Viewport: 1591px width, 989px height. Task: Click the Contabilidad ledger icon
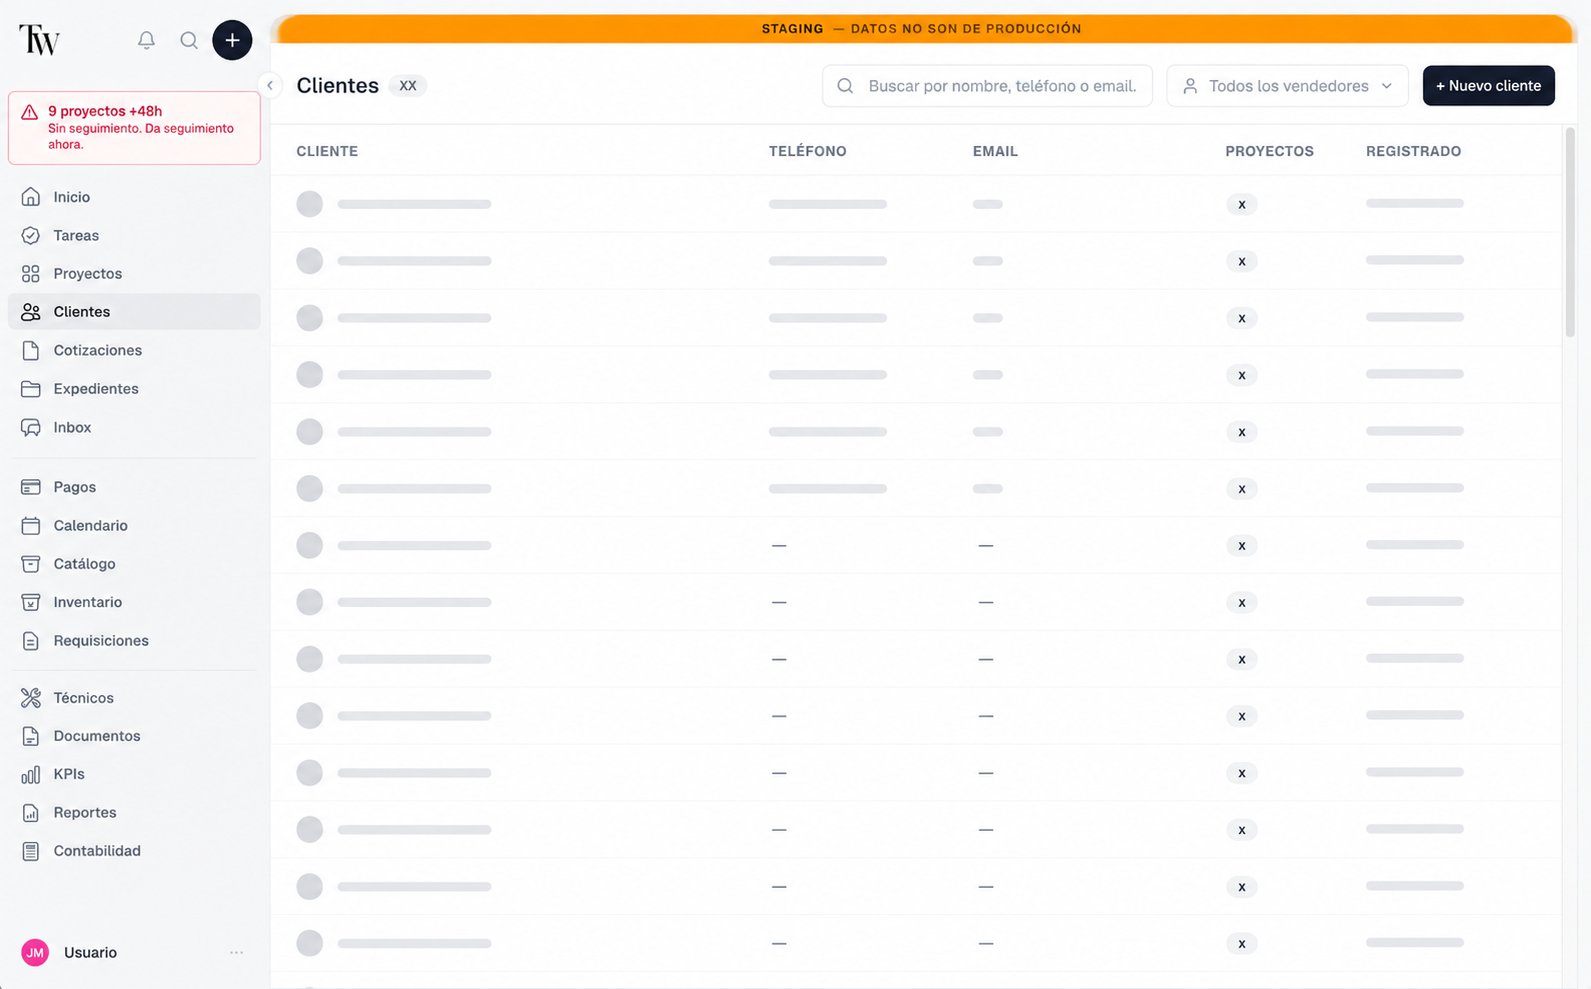(31, 851)
